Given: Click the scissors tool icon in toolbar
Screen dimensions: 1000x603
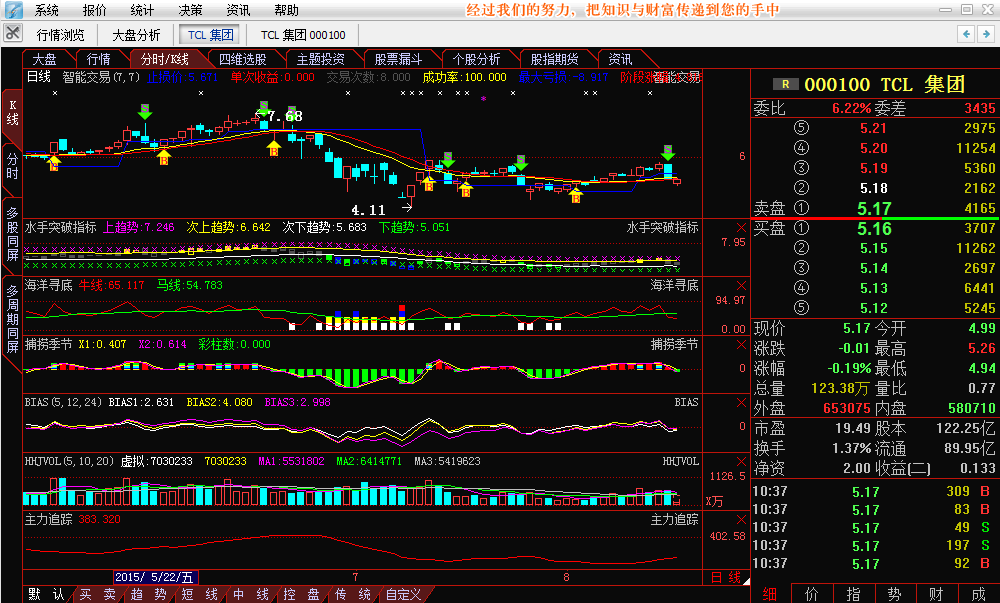Looking at the screenshot, I should click(x=13, y=34).
